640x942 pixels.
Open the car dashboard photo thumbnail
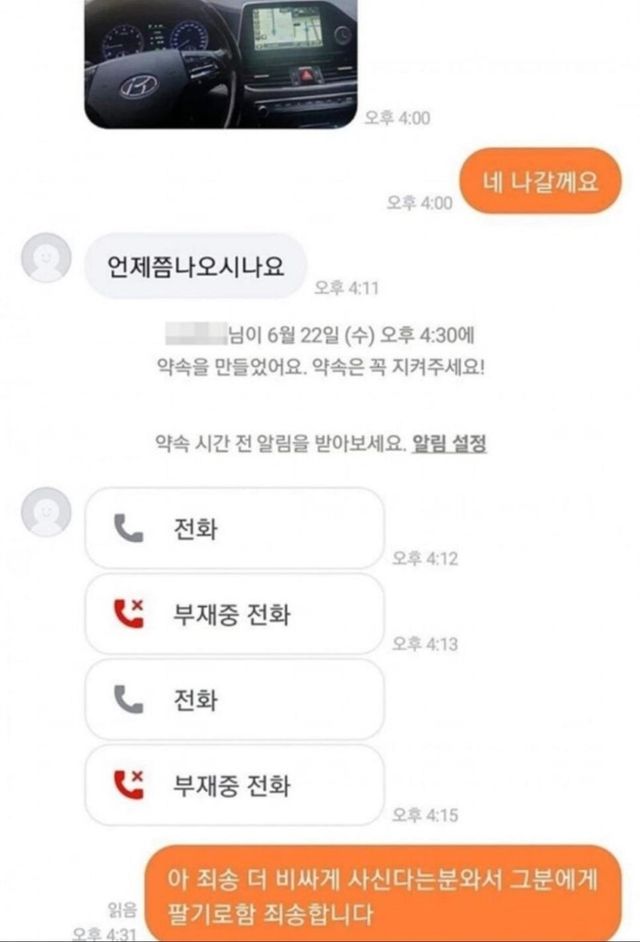[221, 63]
